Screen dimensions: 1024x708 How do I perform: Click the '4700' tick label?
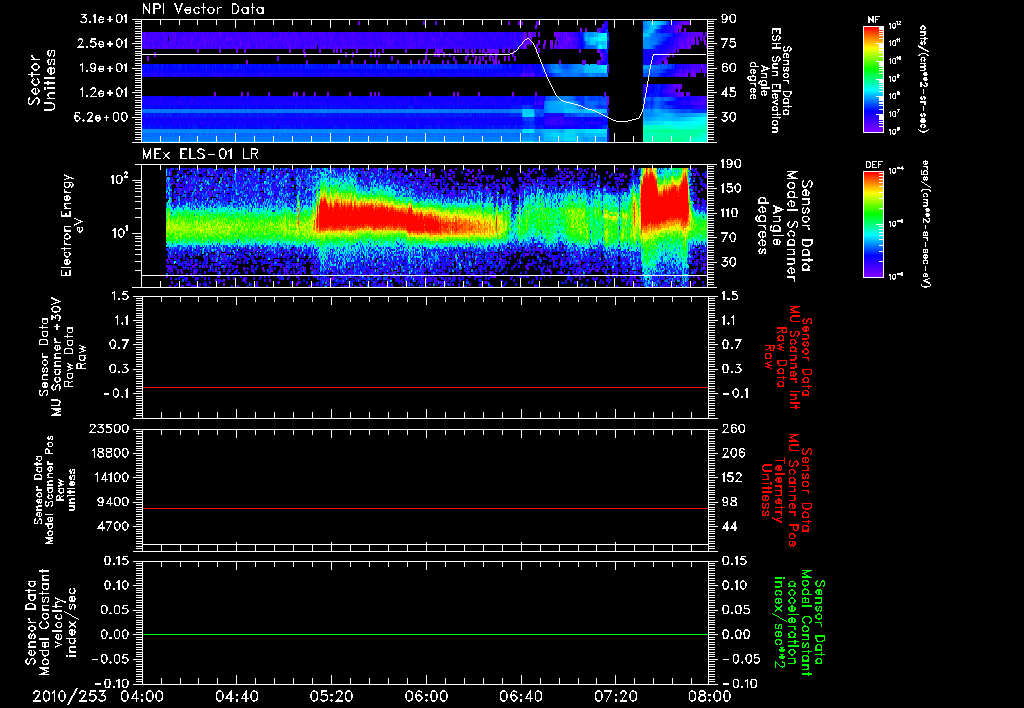click(x=113, y=526)
